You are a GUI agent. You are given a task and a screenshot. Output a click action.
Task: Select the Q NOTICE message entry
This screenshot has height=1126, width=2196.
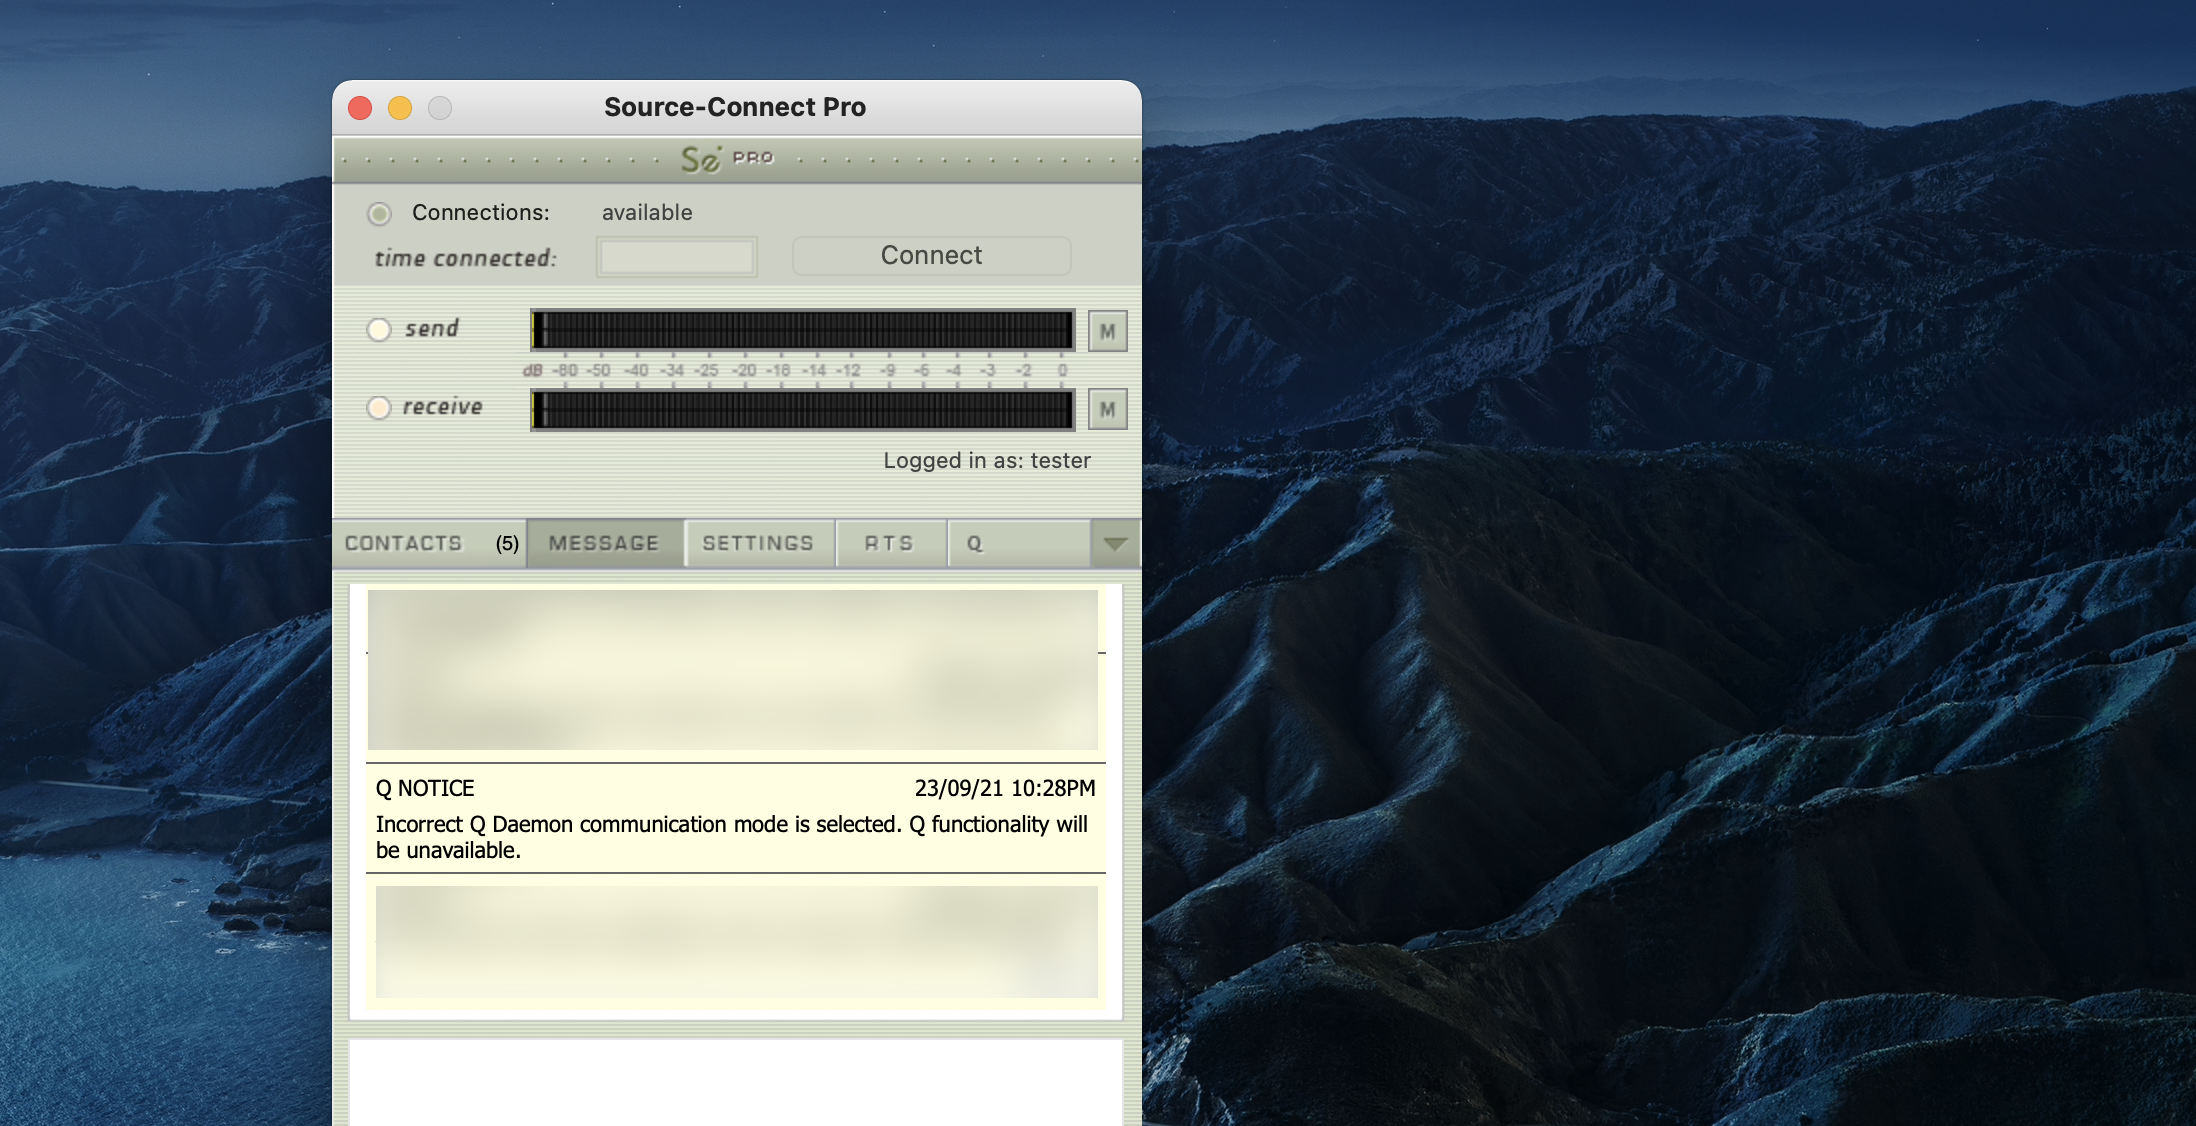(735, 818)
